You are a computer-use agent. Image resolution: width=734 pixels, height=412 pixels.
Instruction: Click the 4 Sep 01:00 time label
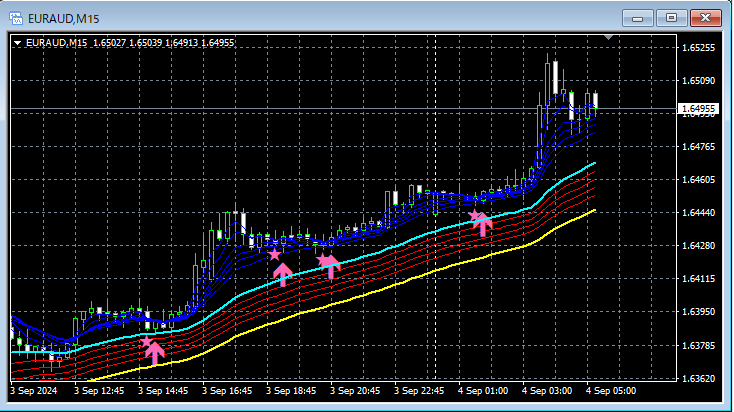click(x=483, y=390)
